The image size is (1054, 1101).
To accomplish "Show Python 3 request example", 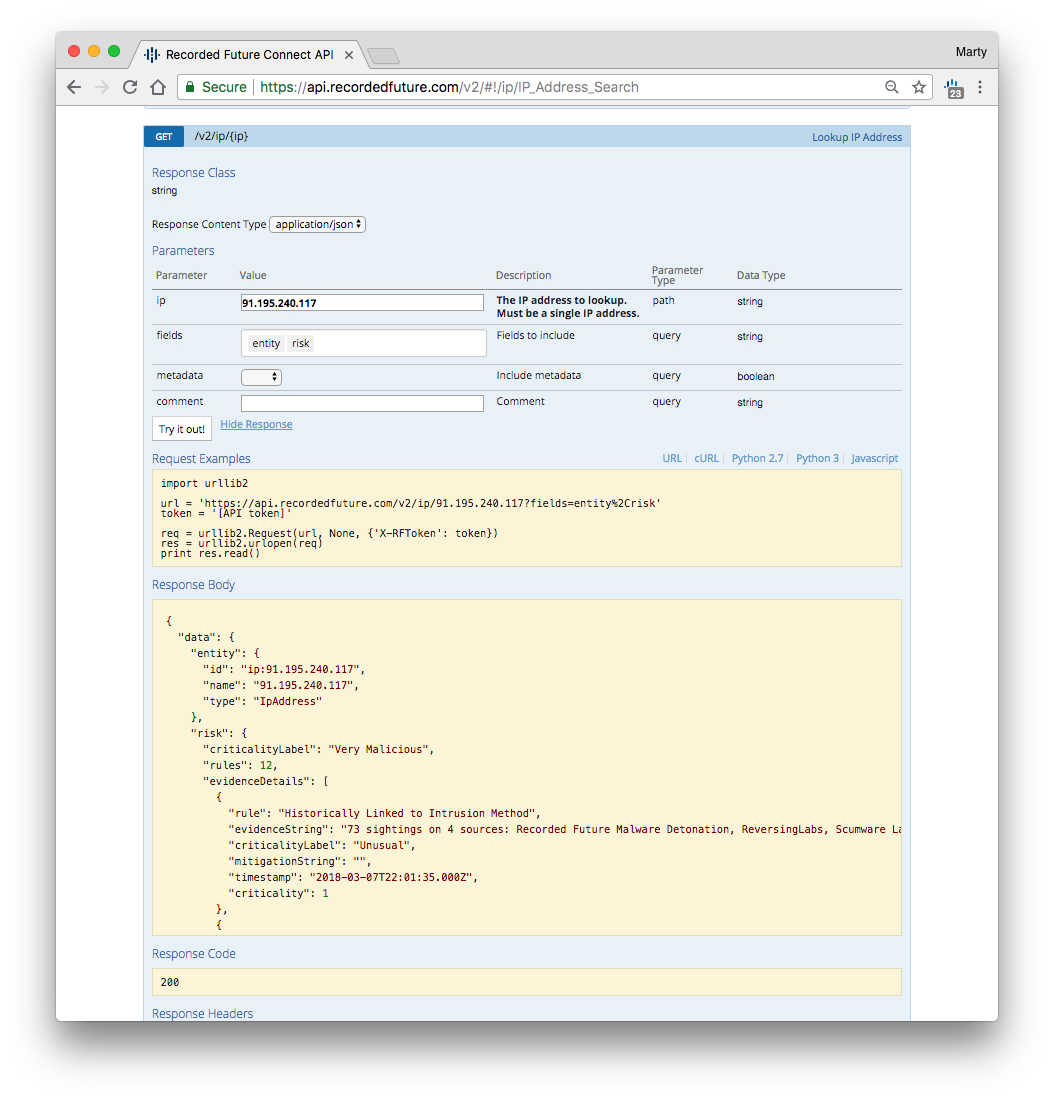I will pos(817,459).
